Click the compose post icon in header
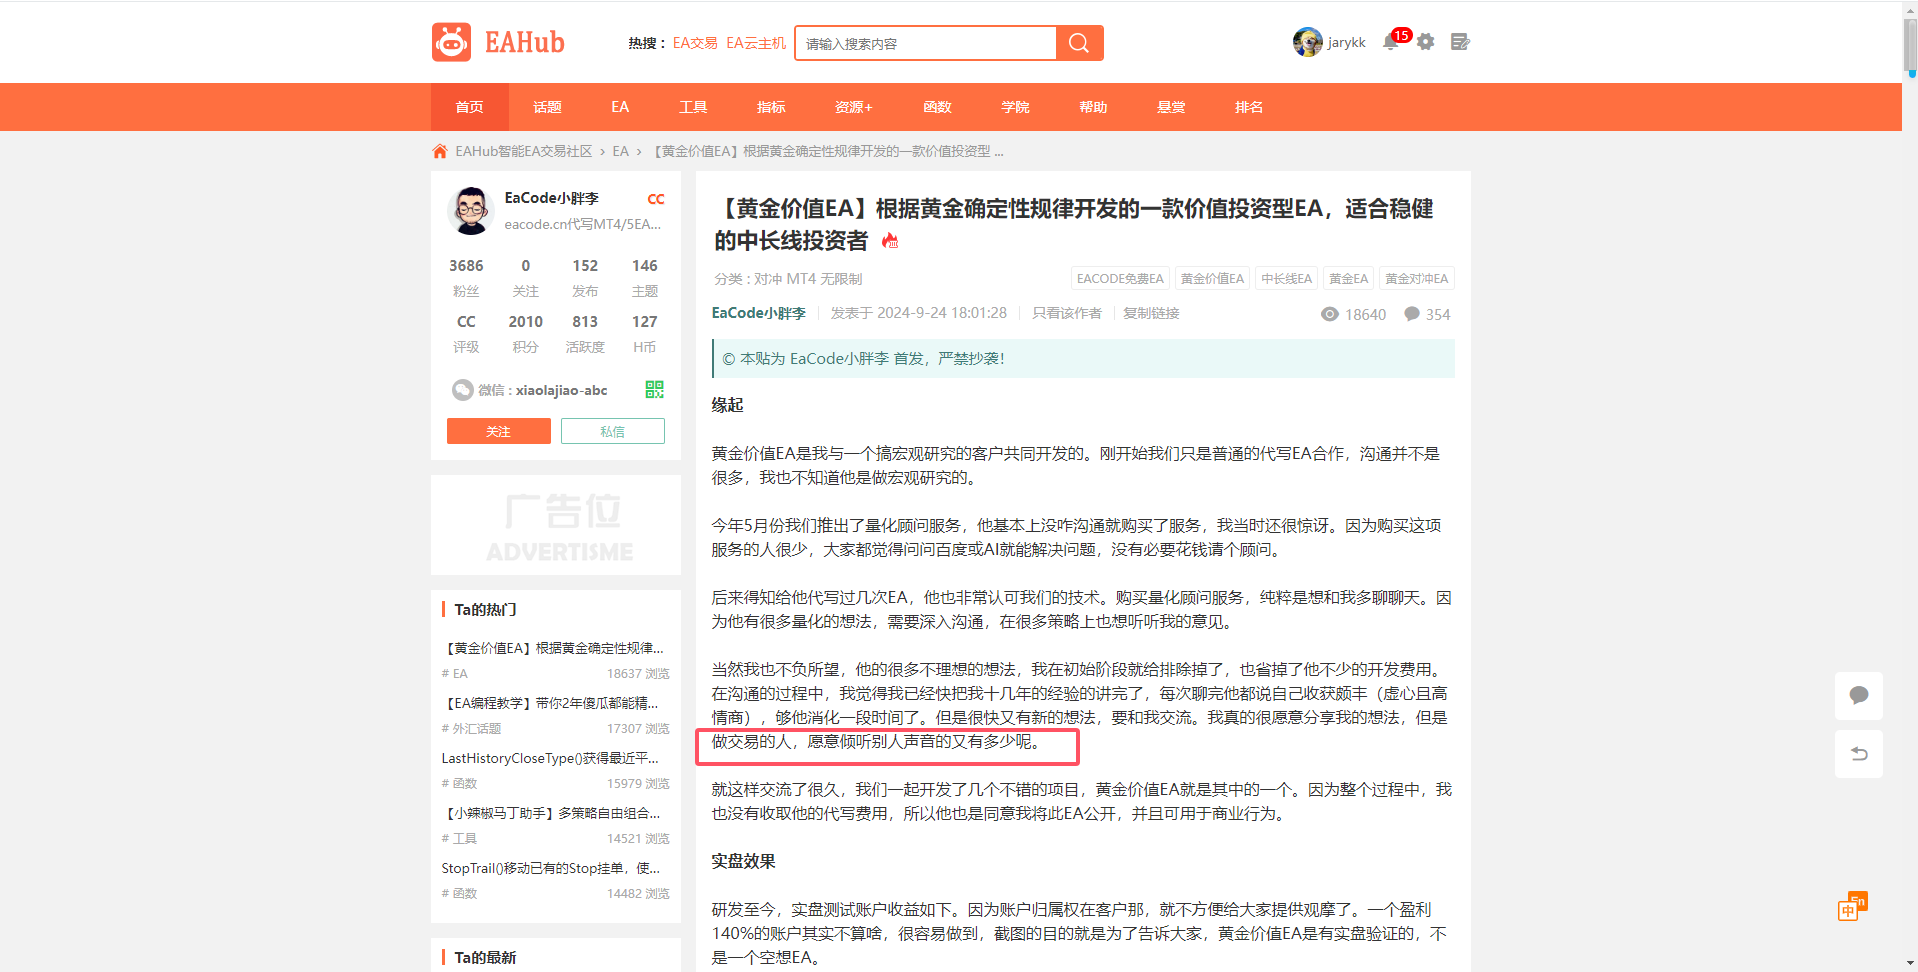This screenshot has width=1918, height=972. (1460, 42)
